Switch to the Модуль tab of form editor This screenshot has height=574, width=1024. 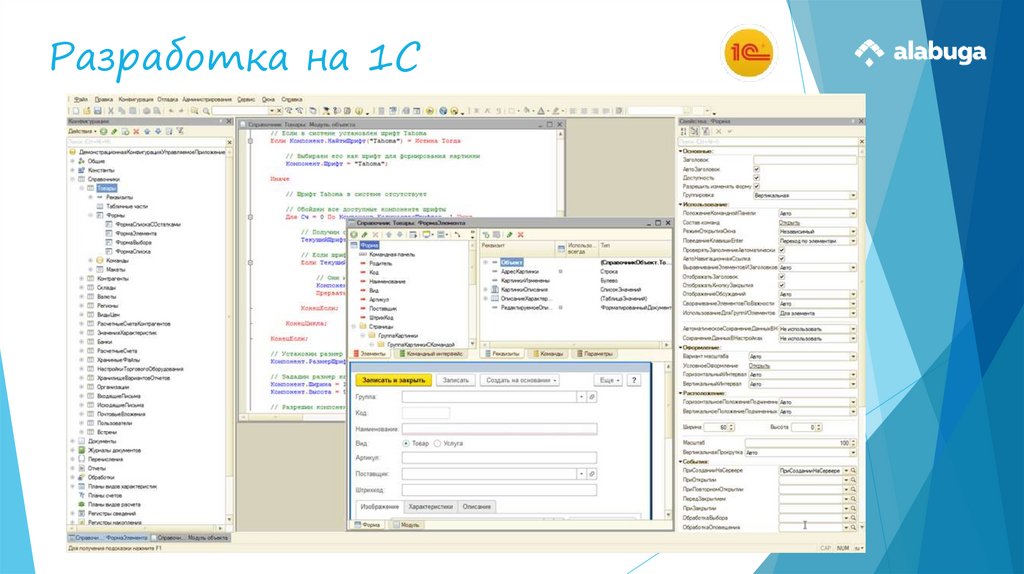point(406,525)
